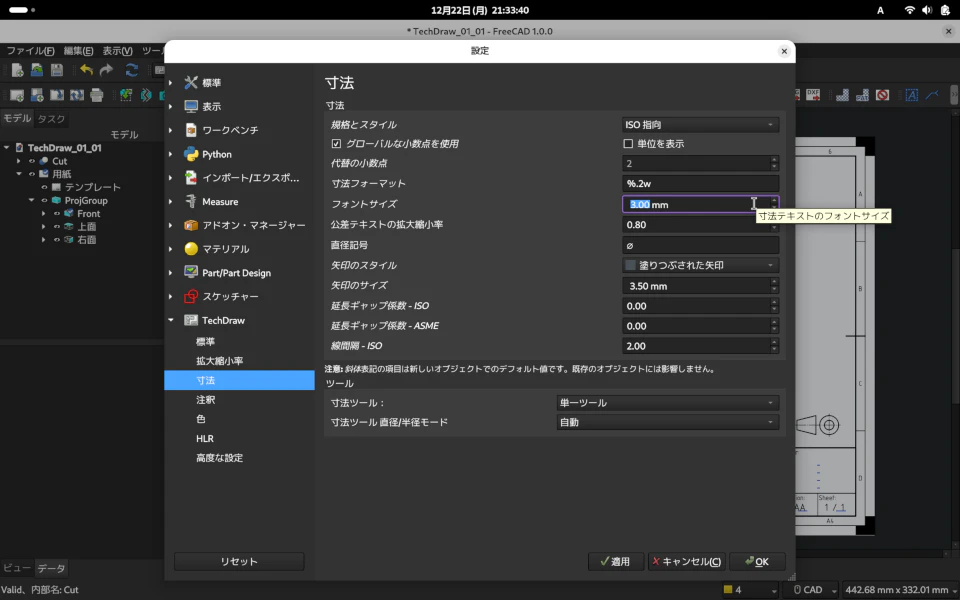Uncheck グローバルな小数点を使用 checkbox
The width and height of the screenshot is (960, 600).
[336, 144]
